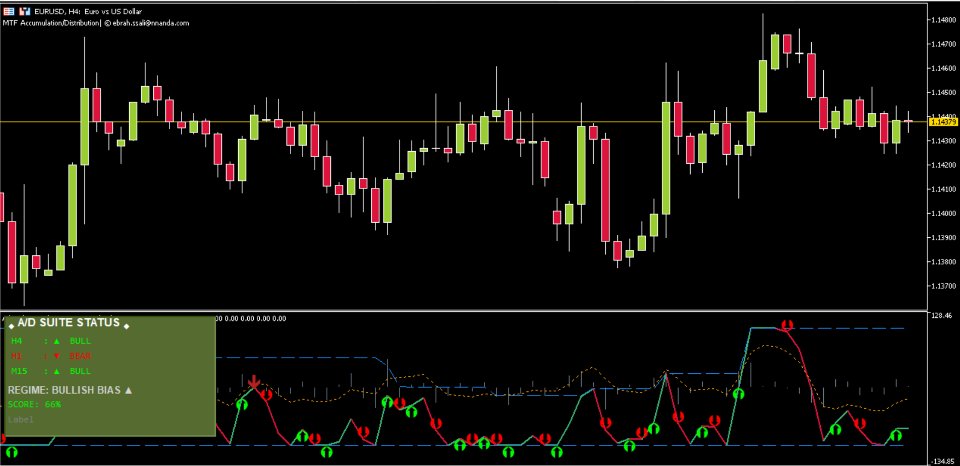Click the green up-arrow signal below the status panel

click(x=12, y=453)
